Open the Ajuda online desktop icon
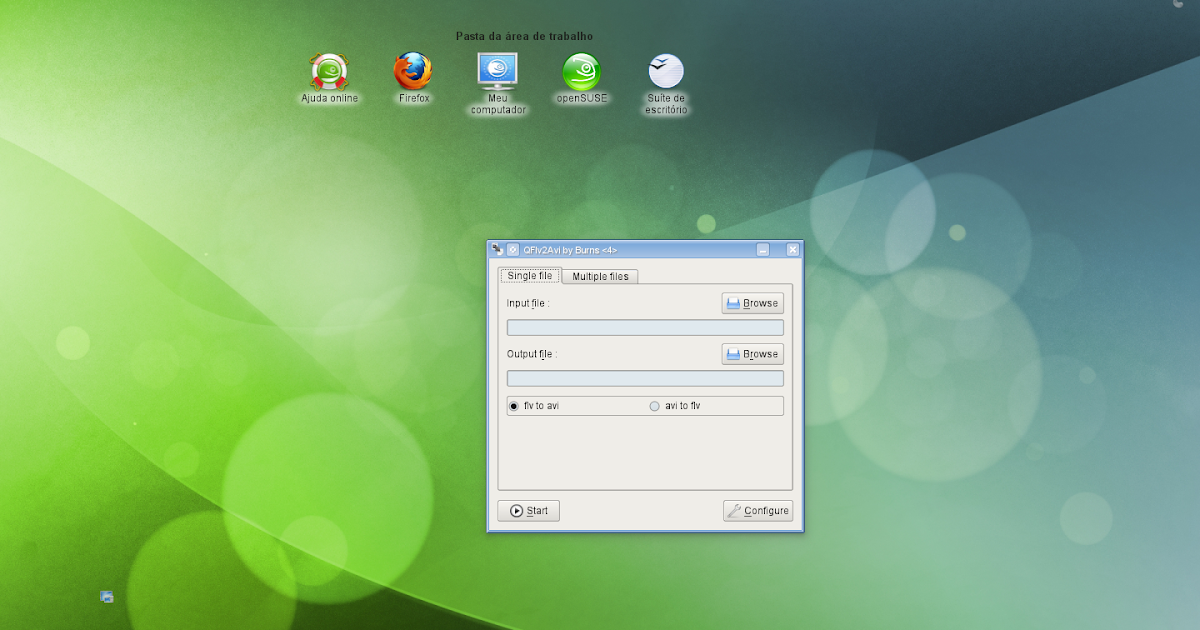Image resolution: width=1200 pixels, height=630 pixels. click(x=329, y=79)
